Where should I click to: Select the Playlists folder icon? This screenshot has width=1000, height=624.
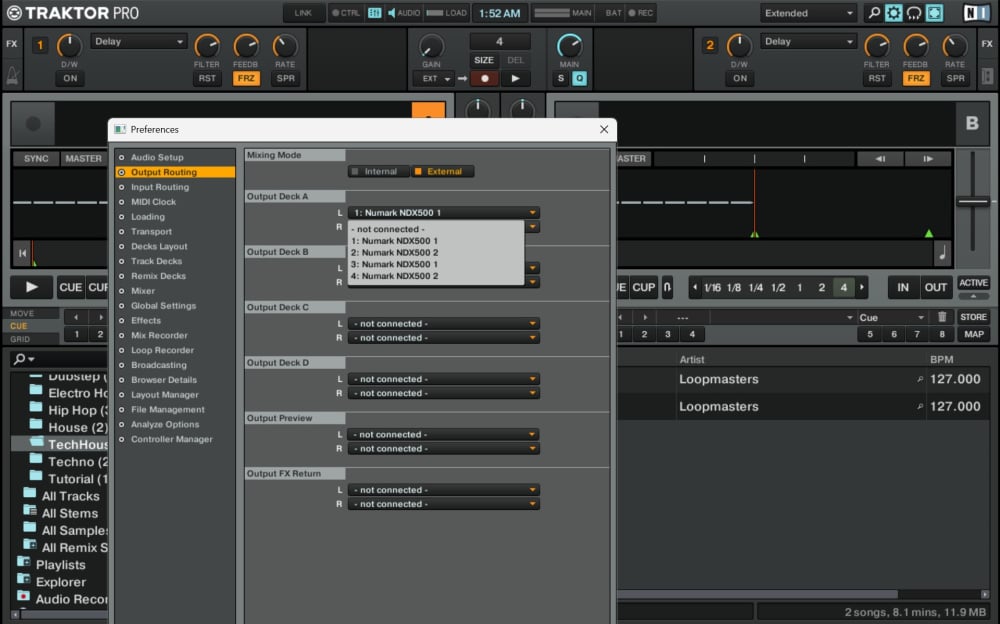coord(24,561)
